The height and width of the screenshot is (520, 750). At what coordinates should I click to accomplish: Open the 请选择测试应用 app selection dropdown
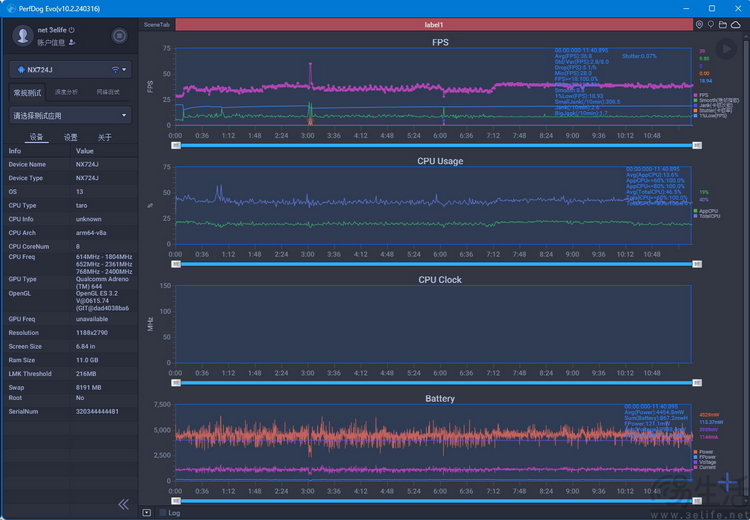(x=70, y=115)
